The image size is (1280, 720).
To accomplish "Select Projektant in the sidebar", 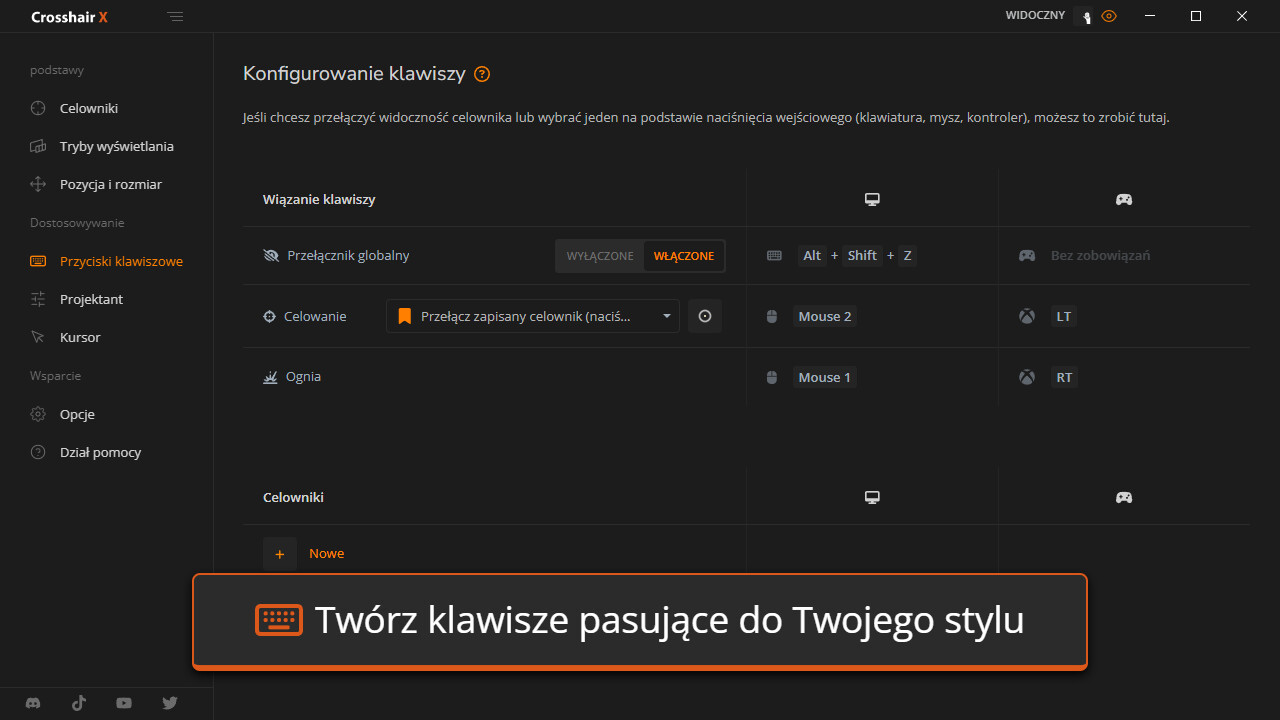I will pos(91,299).
